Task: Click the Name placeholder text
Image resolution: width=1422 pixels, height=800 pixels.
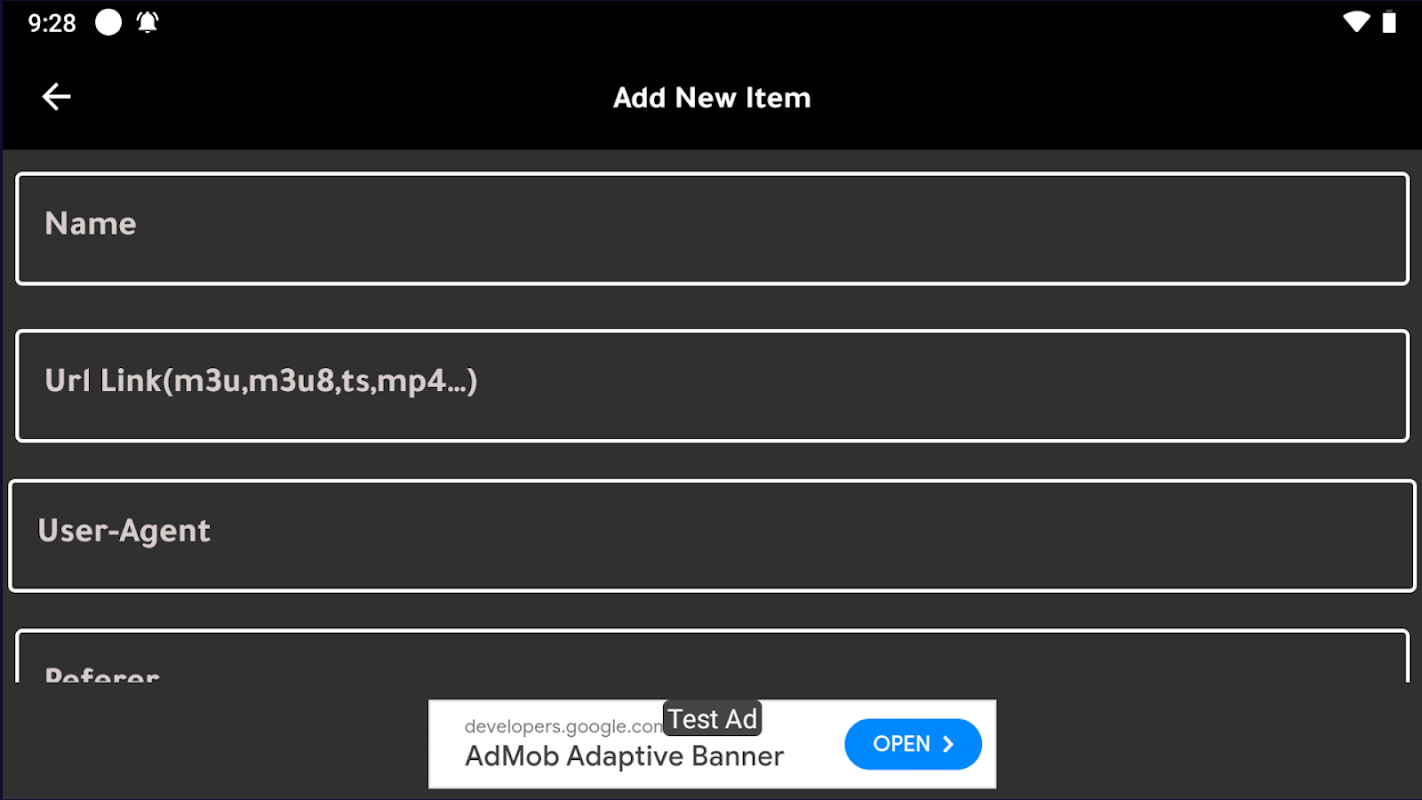Action: [90, 223]
